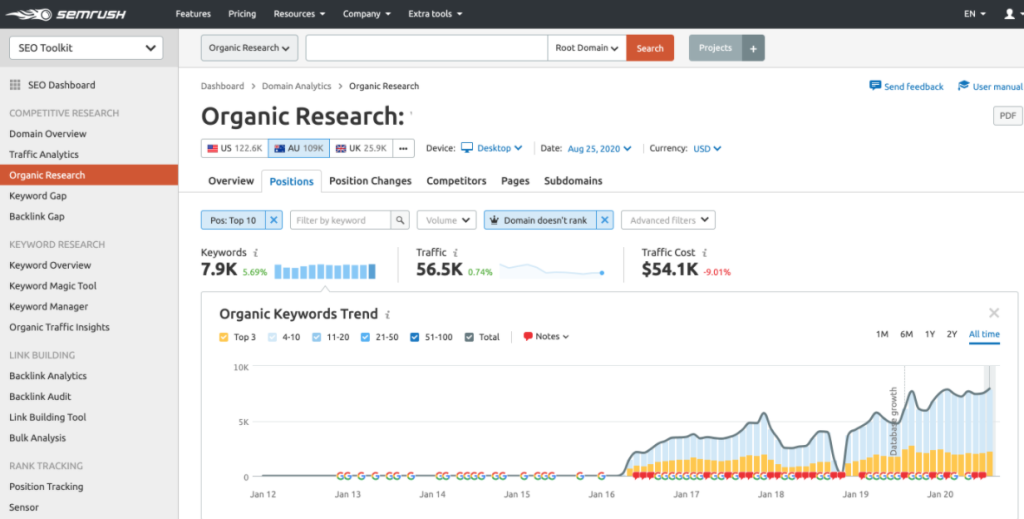Click the orange Search button

tap(650, 48)
